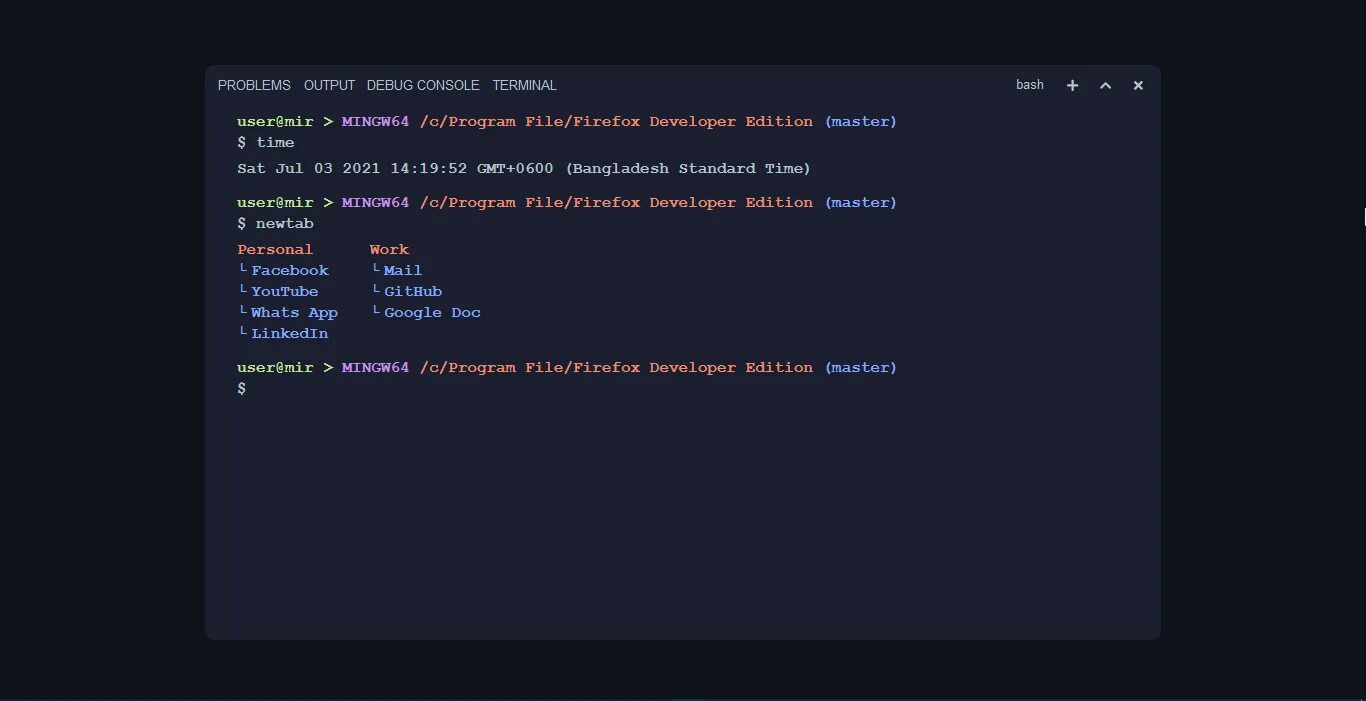Open the DEBUG CONSOLE tab
This screenshot has width=1366, height=701.
coord(423,85)
